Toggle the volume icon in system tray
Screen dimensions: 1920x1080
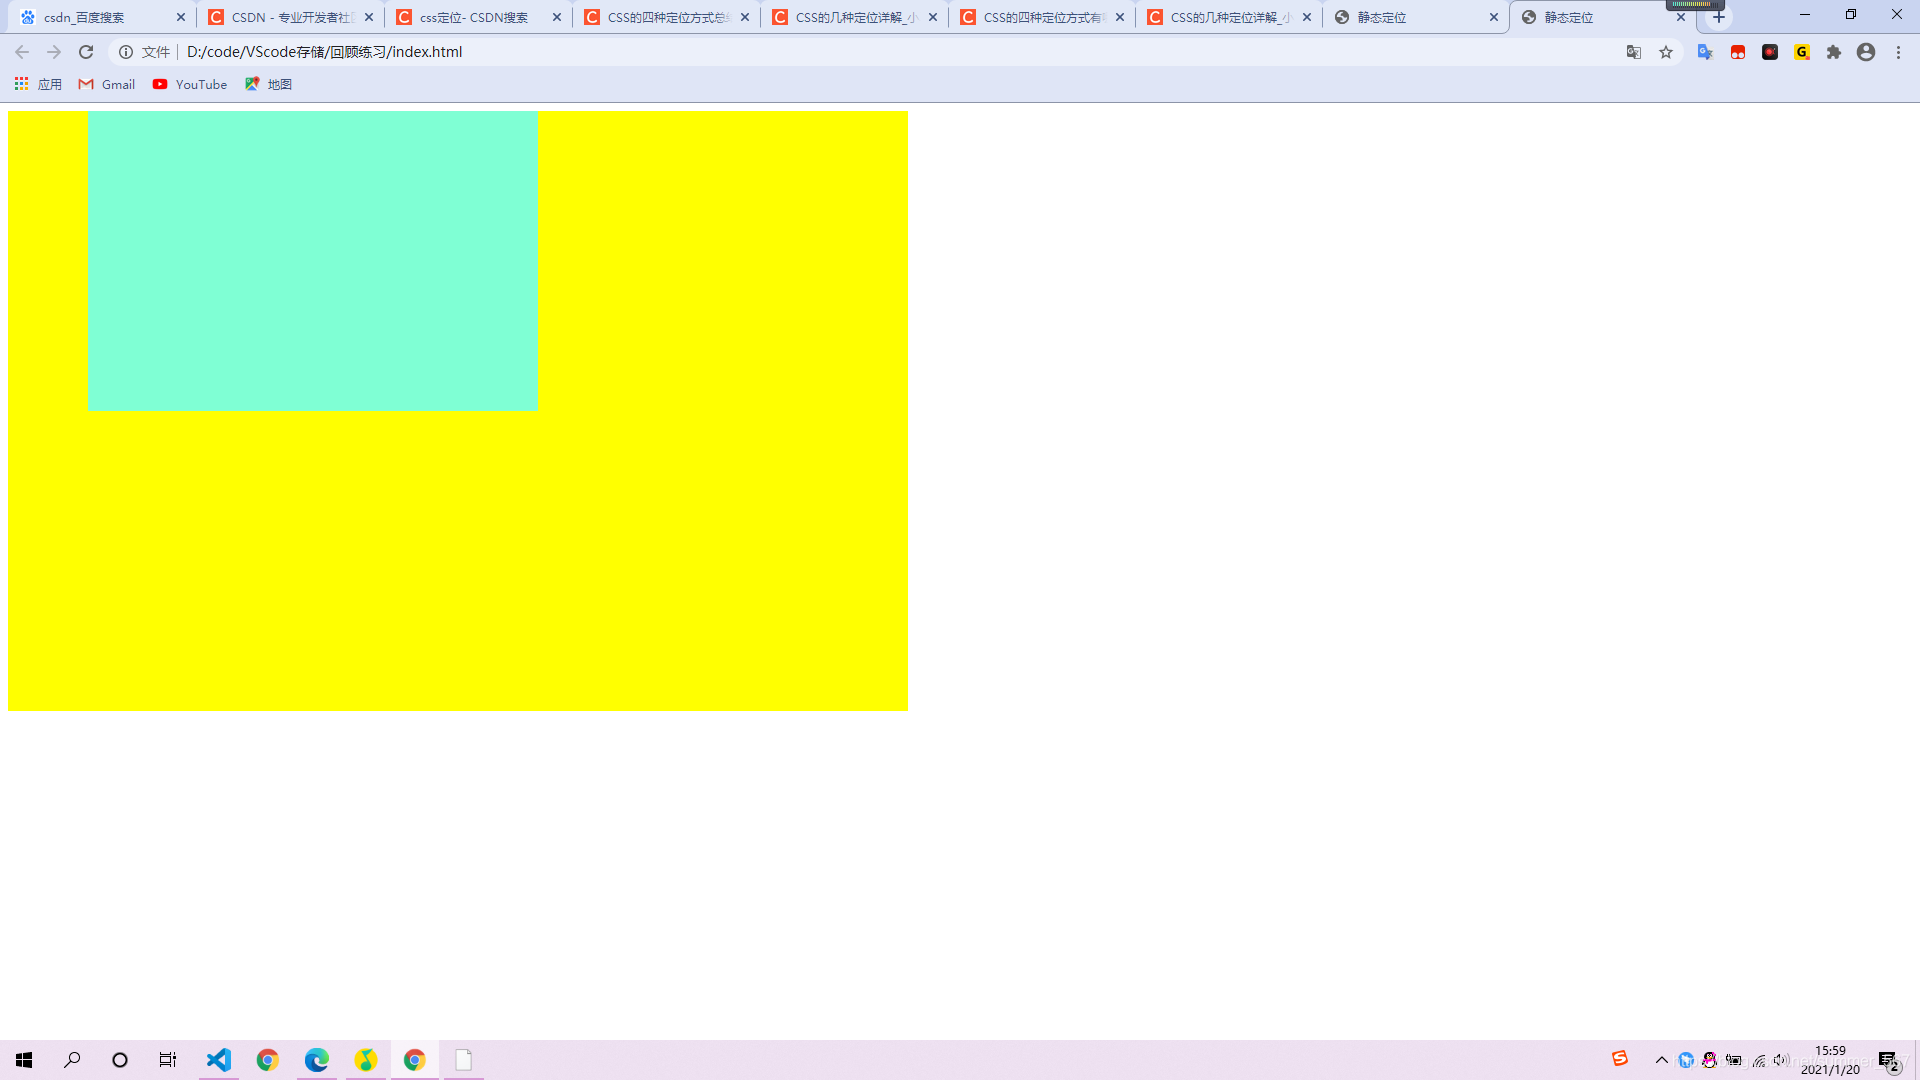(1781, 1060)
